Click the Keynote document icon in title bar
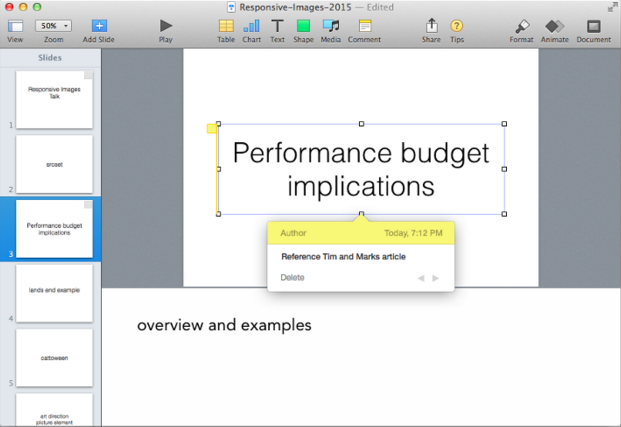This screenshot has width=621, height=427. click(231, 7)
